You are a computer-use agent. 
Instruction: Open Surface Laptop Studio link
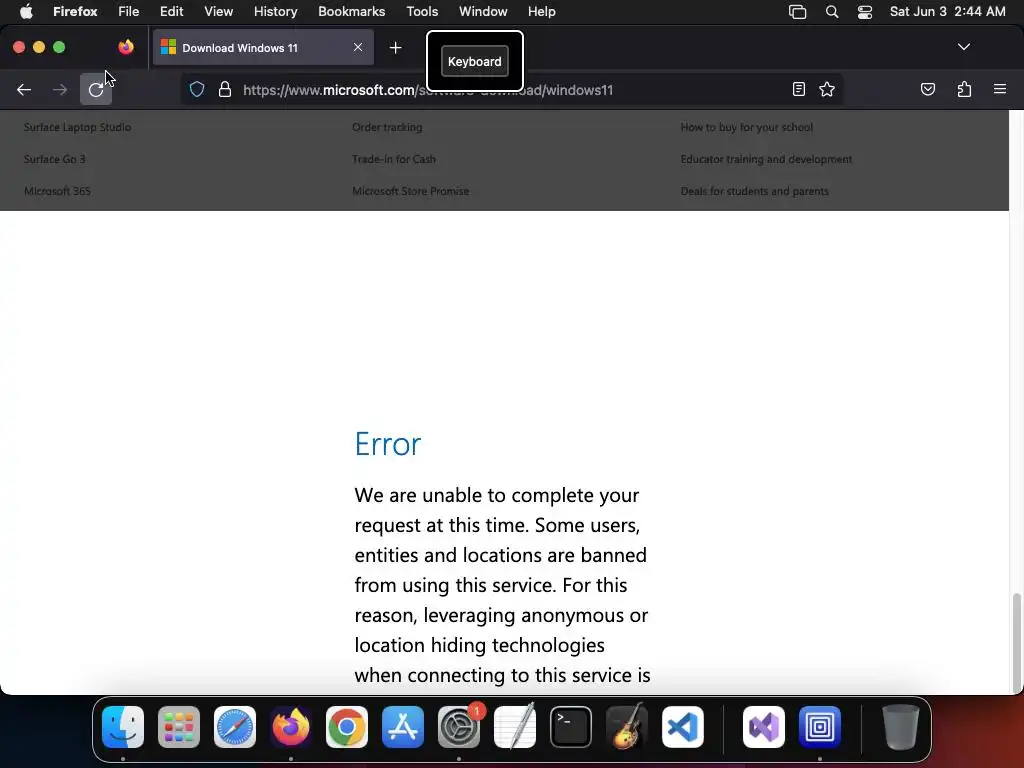[78, 127]
